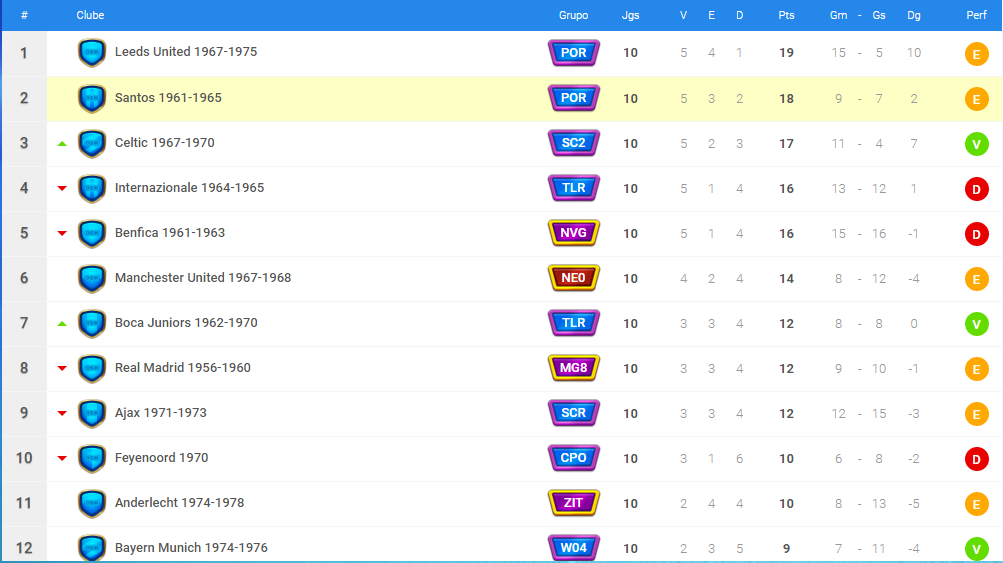Click the red down arrow beside Ajax
The width and height of the screenshot is (1003, 563).
[62, 414]
